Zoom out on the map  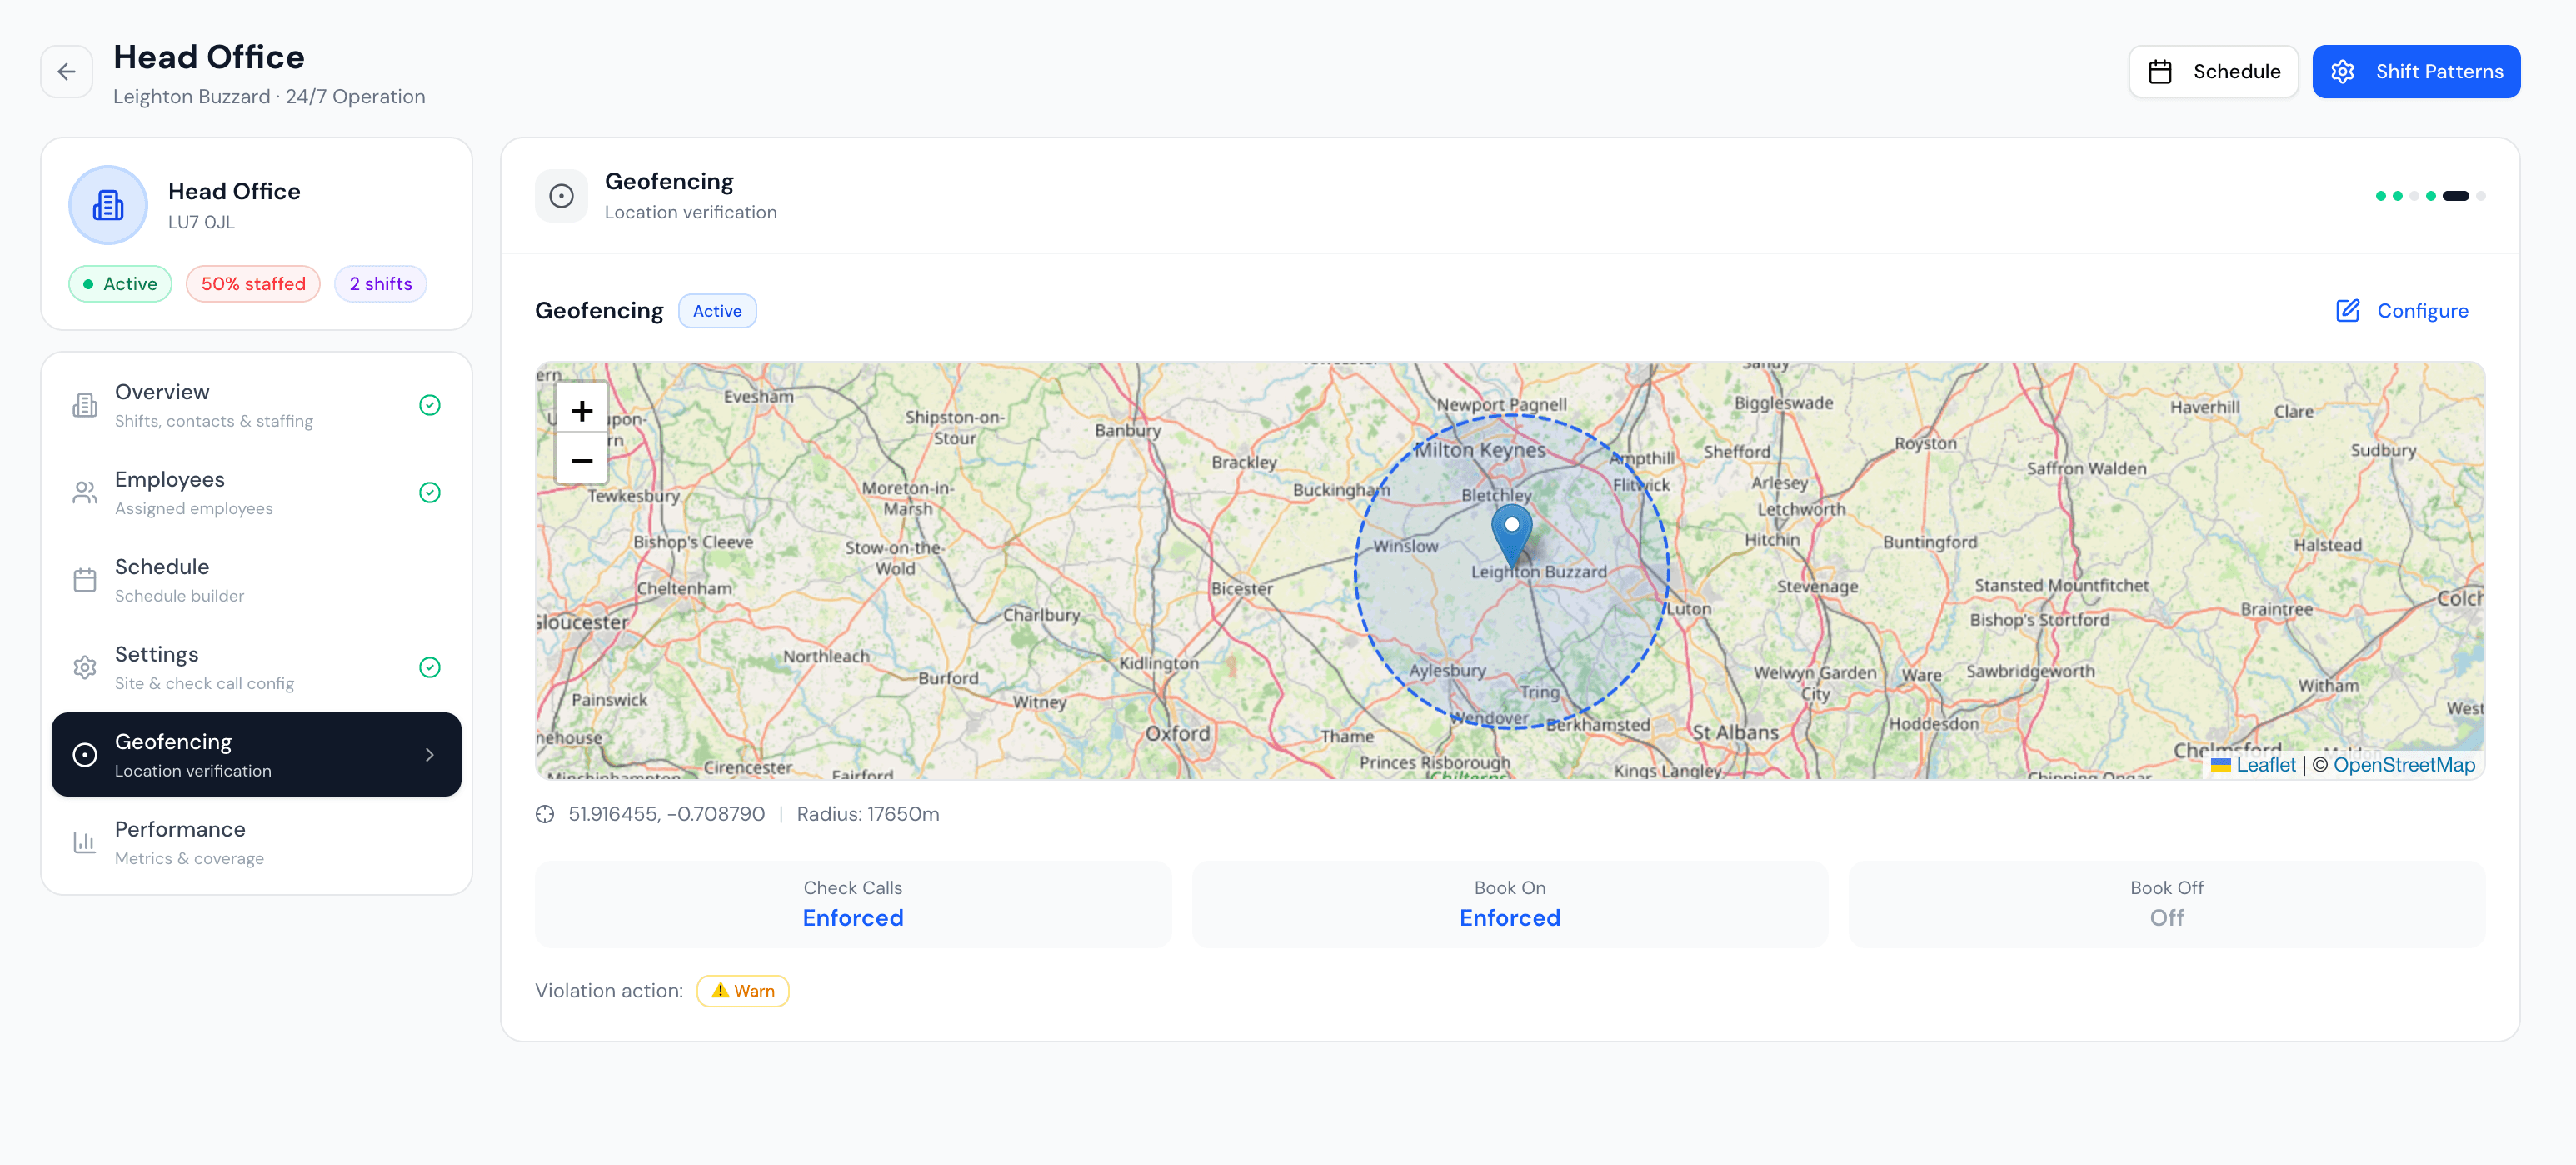(581, 460)
